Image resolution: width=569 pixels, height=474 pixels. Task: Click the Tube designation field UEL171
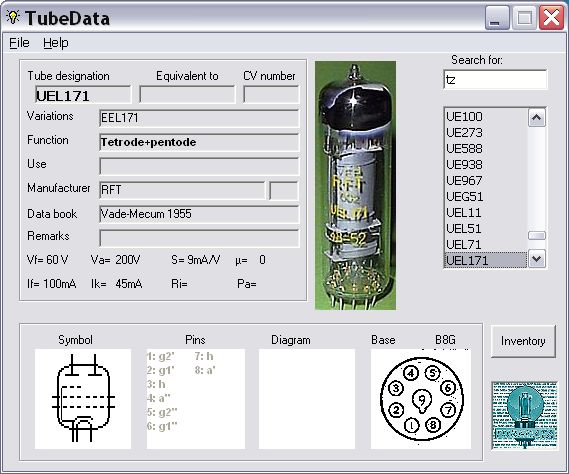point(83,95)
